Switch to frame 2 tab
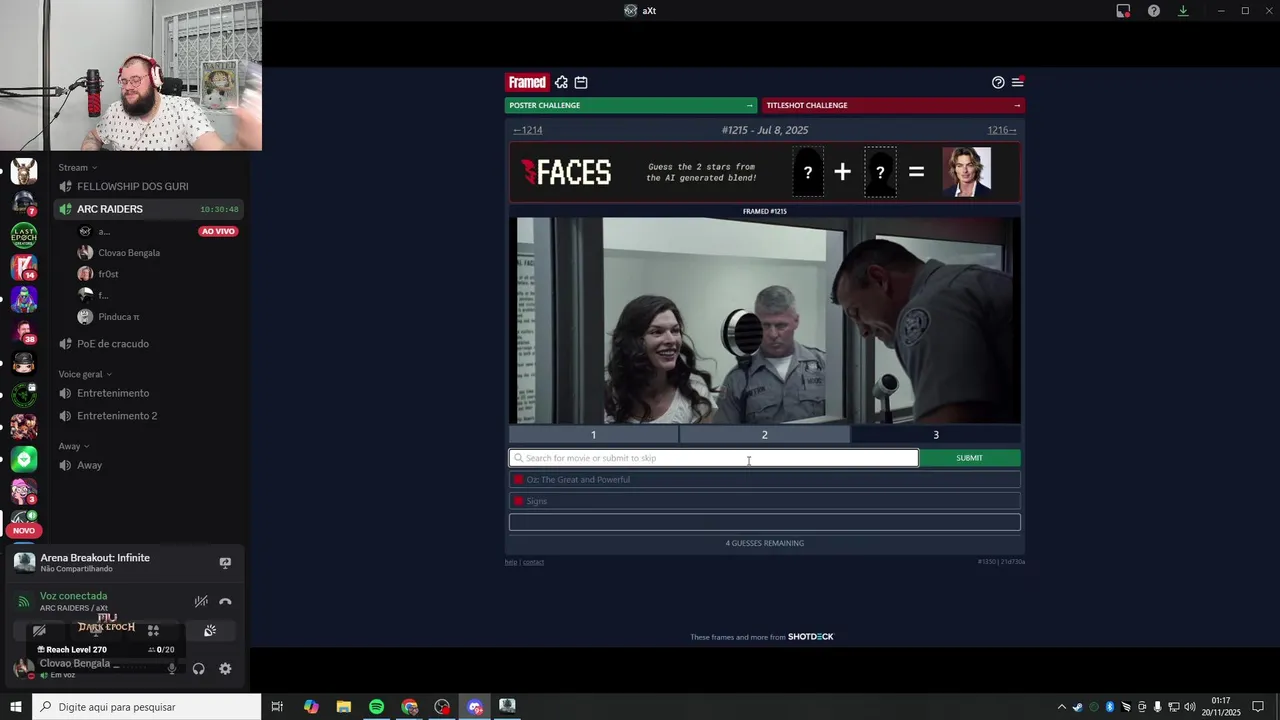This screenshot has height=720, width=1280. [765, 435]
